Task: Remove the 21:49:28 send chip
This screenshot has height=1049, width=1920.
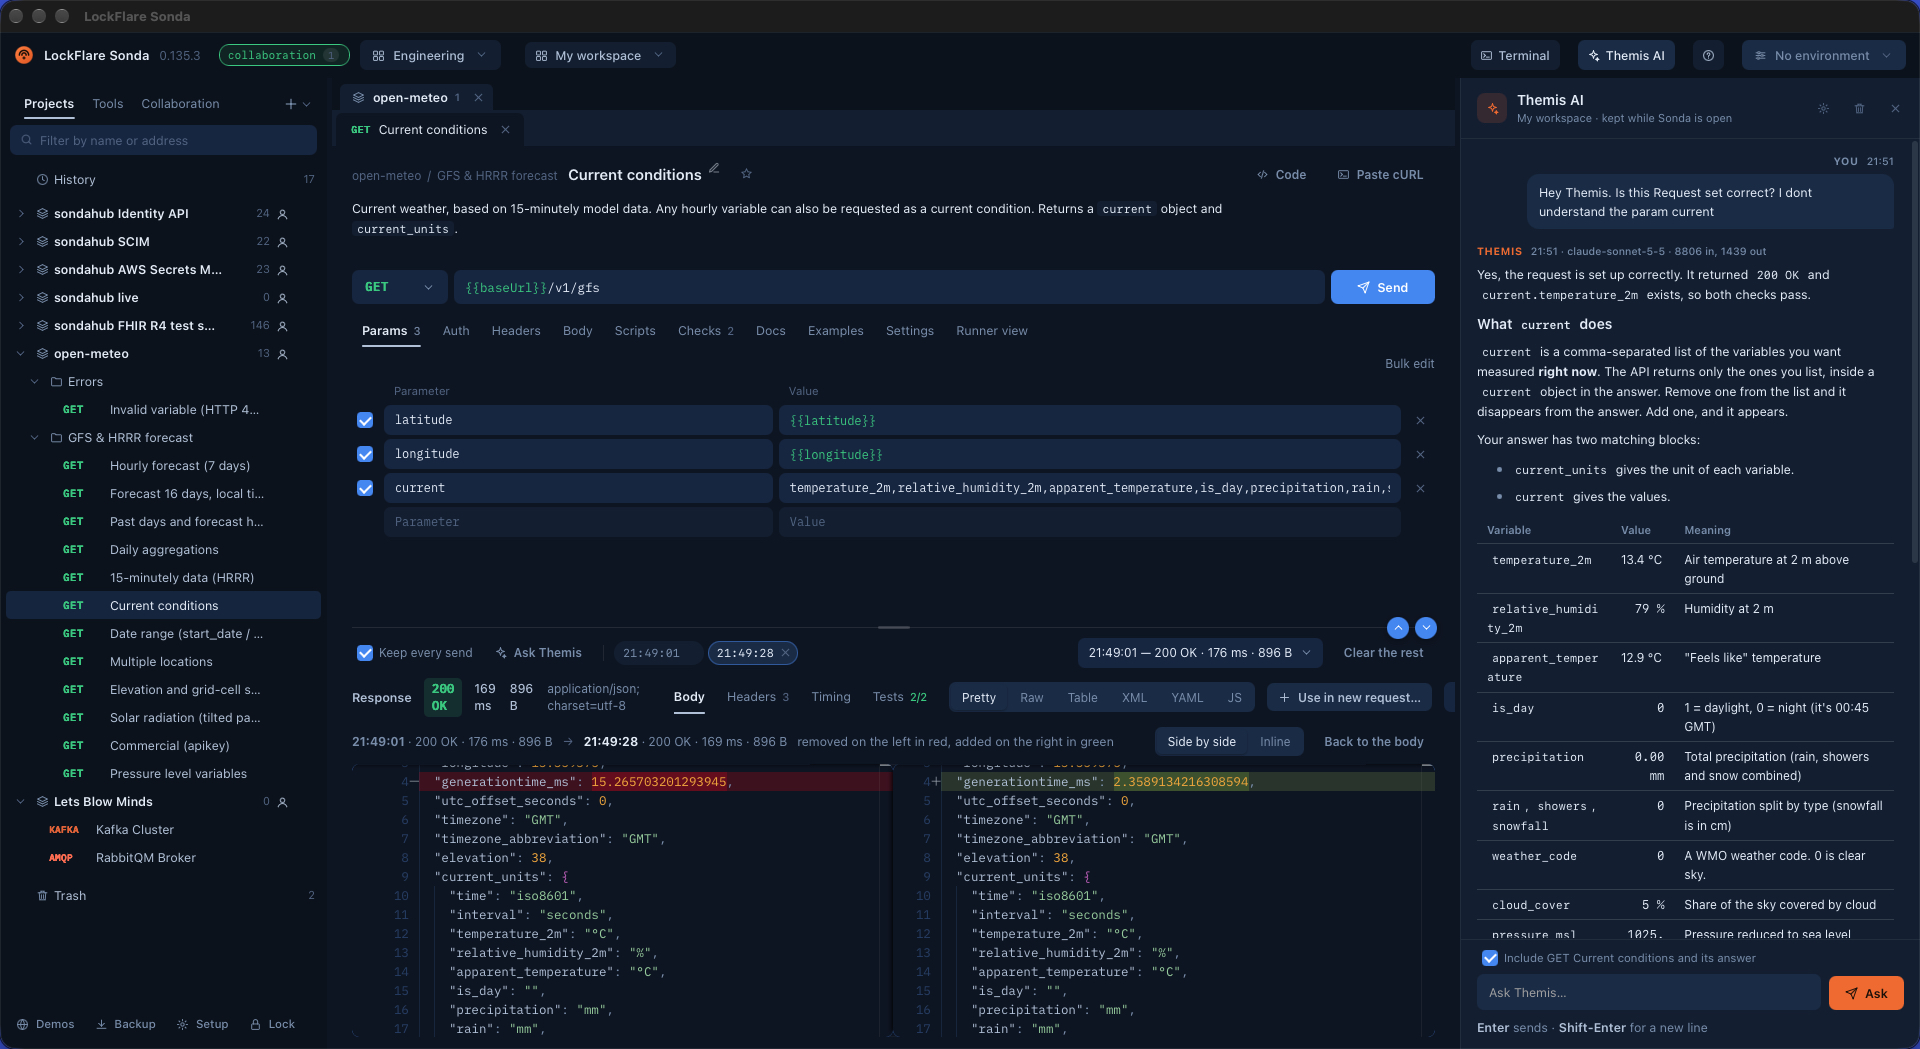Action: point(786,653)
